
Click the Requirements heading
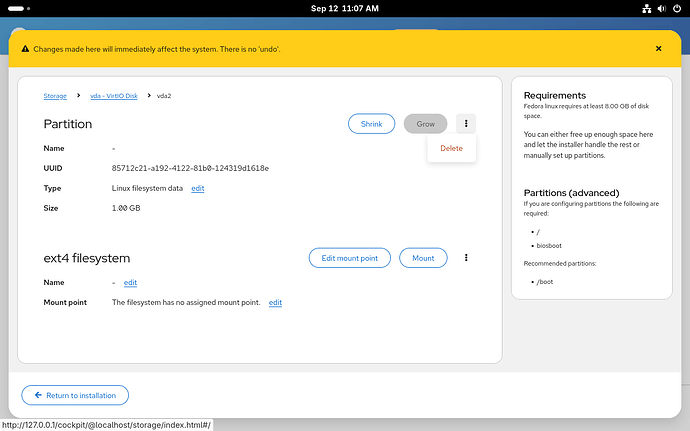[x=555, y=96]
